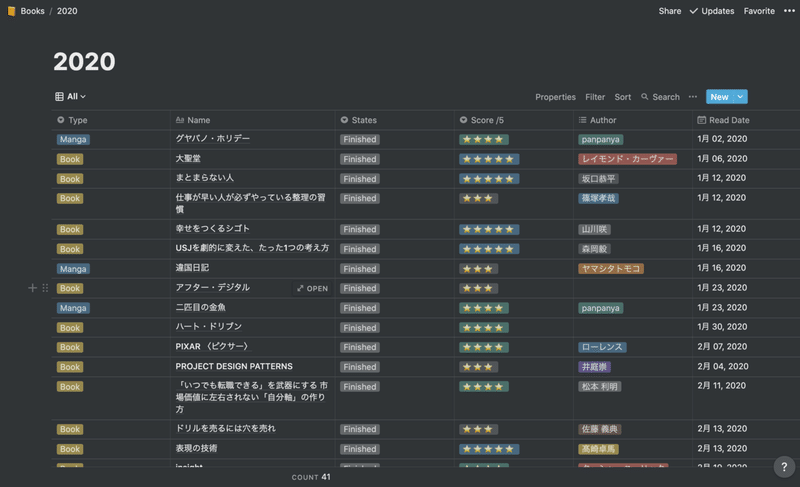
Task: Click the PROJECT DESIGN PATTERNS name cell
Action: 234,367
